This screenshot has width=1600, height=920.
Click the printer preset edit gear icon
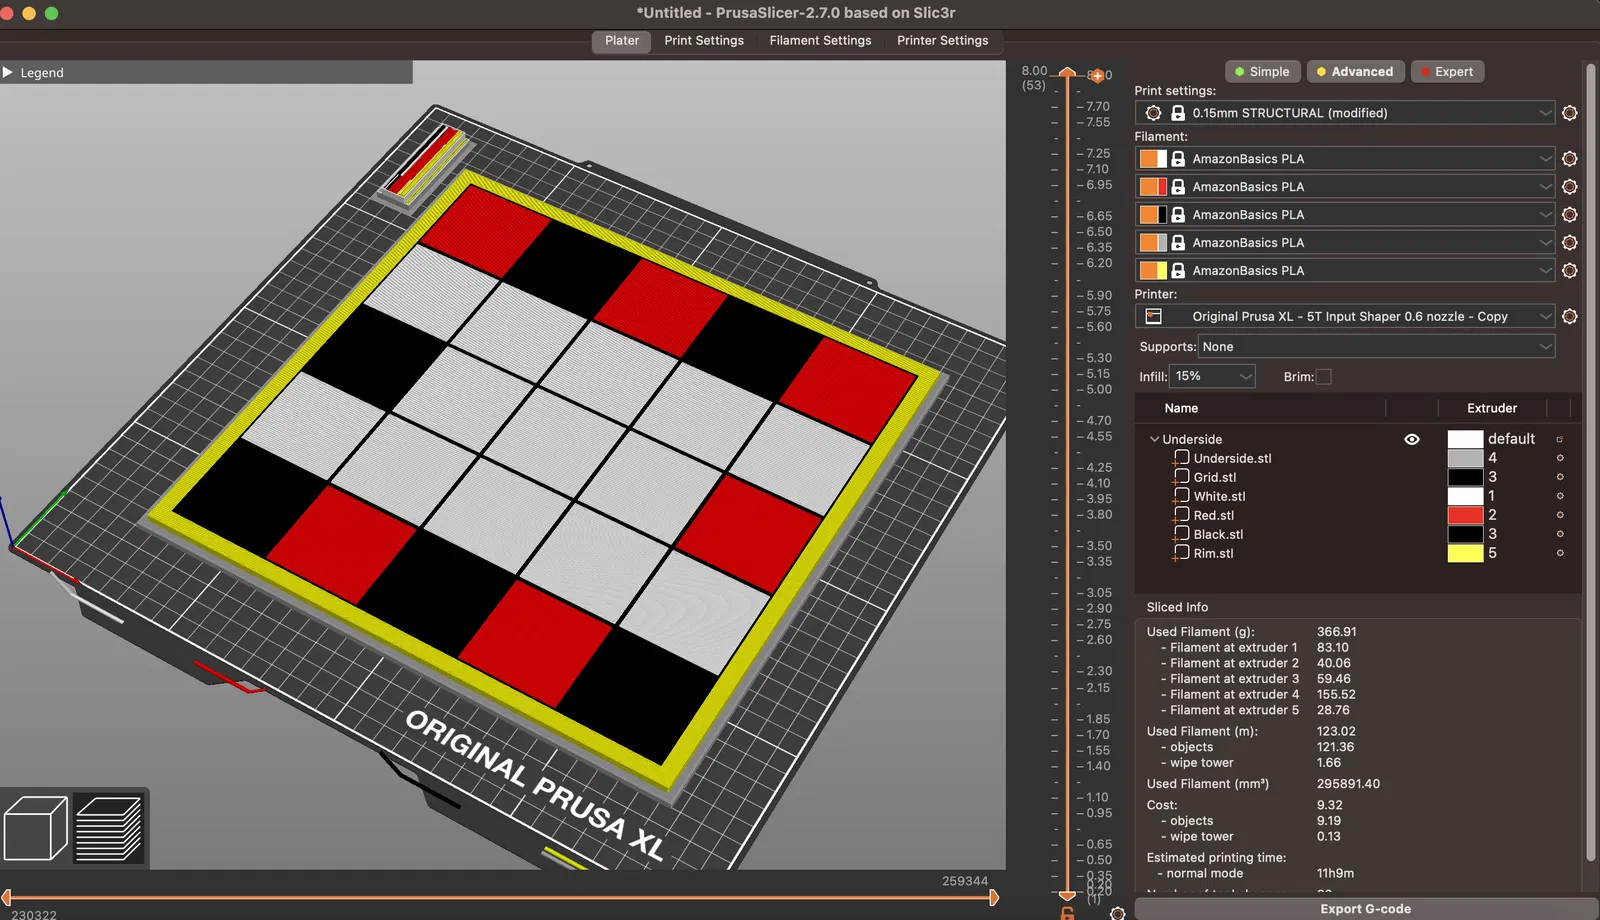point(1569,316)
